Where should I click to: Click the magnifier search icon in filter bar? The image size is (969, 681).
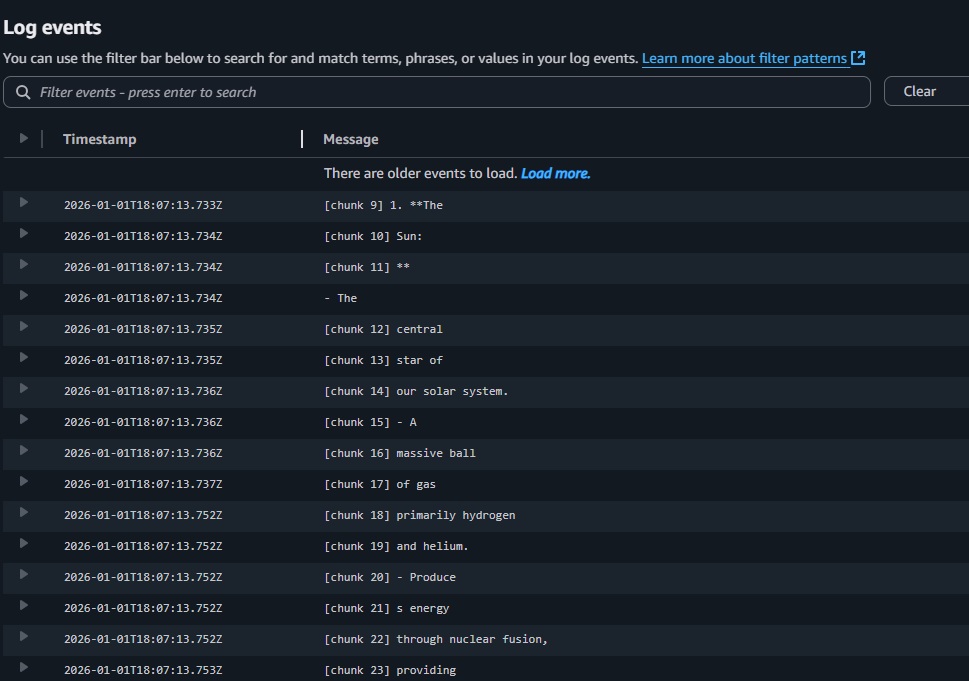click(x=23, y=92)
